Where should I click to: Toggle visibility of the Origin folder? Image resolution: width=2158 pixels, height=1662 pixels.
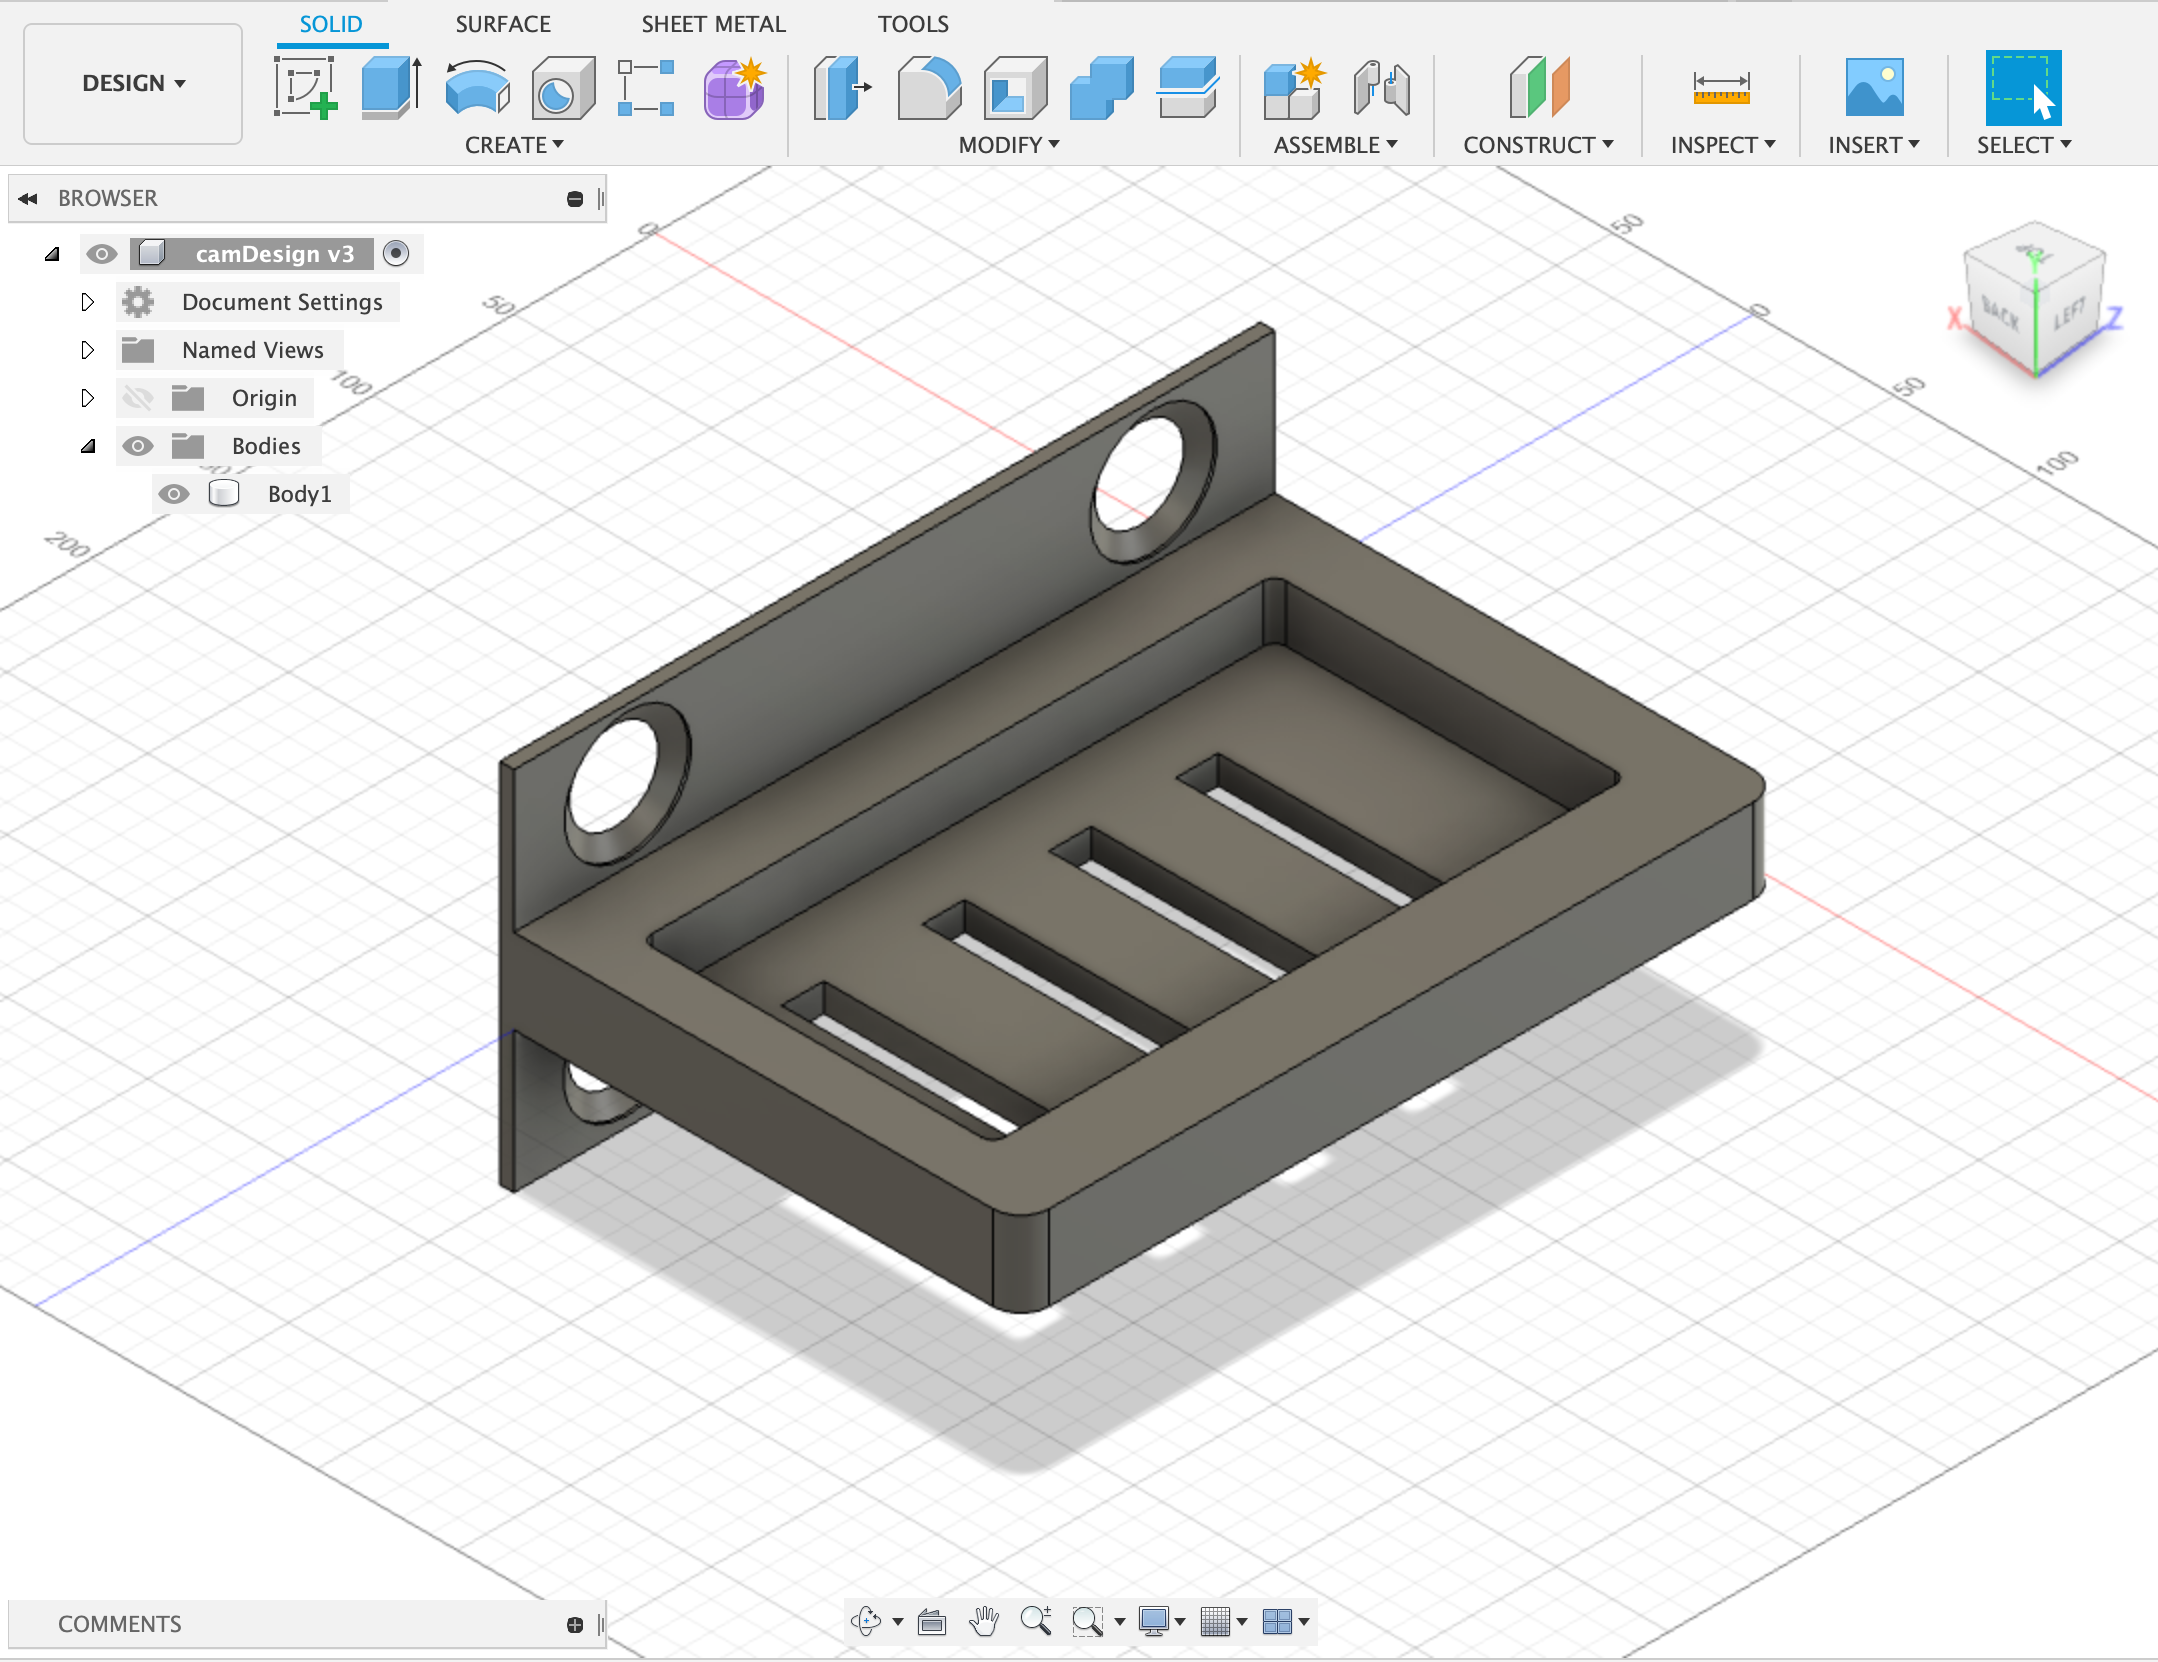[x=138, y=398]
